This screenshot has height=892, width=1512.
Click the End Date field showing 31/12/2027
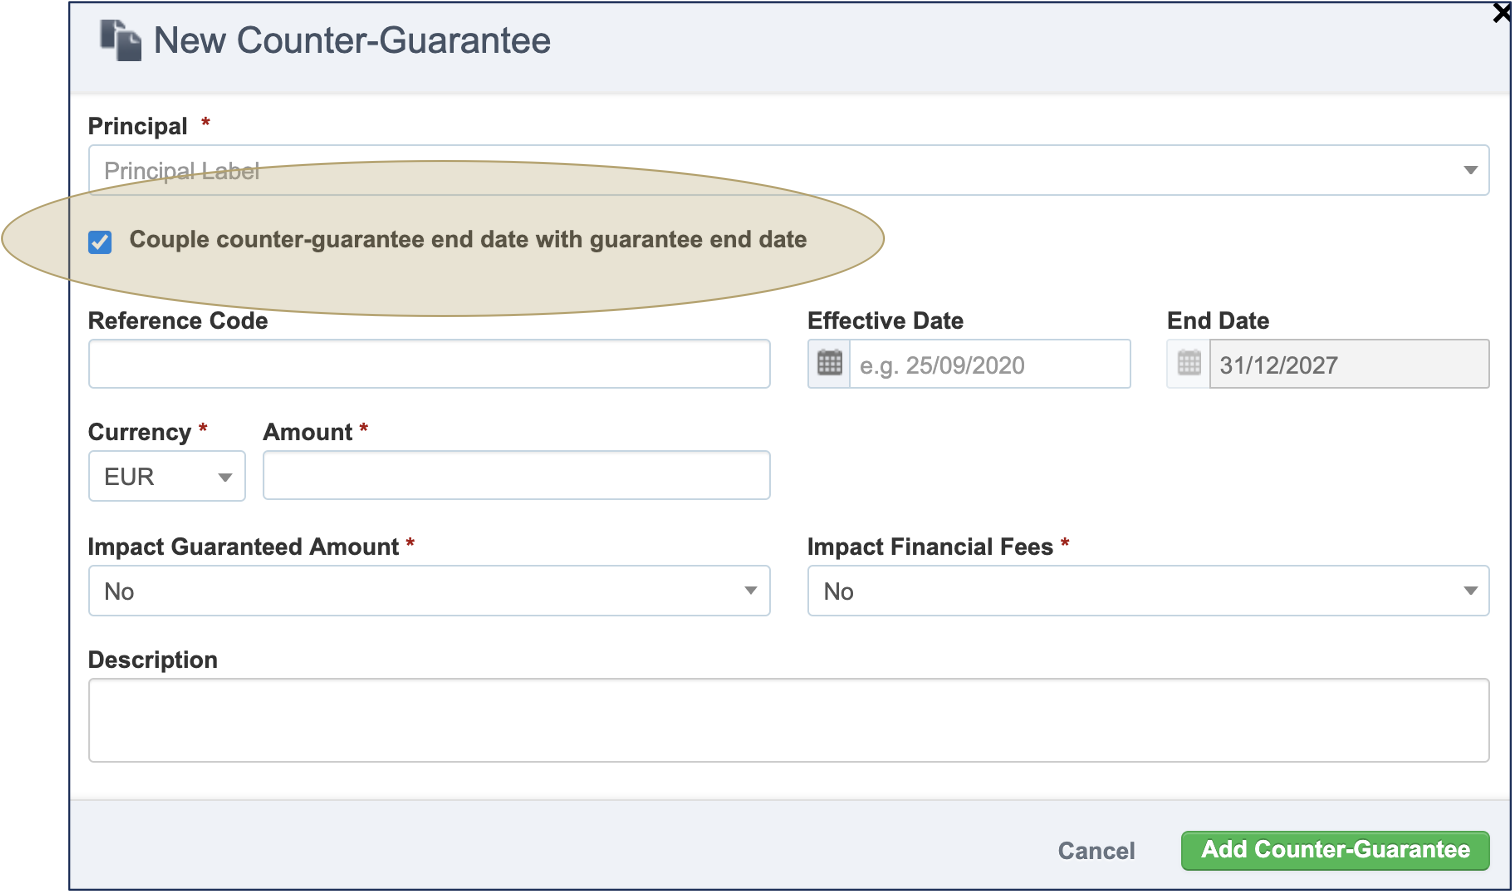click(x=1349, y=364)
